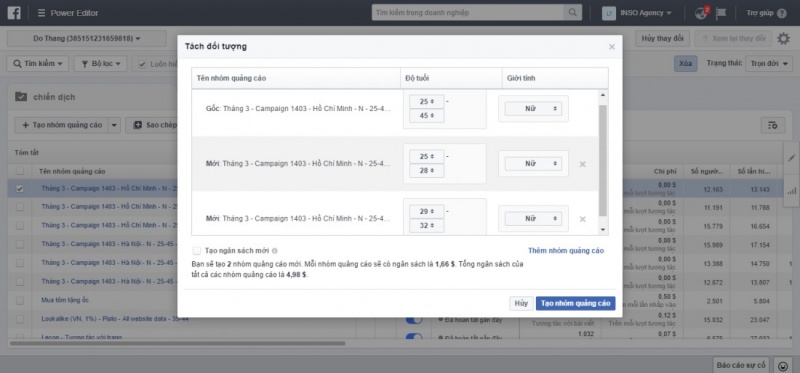The image size is (800, 373).
Task: Enable the Tạo ngân sách mới checkbox
Action: (x=196, y=251)
